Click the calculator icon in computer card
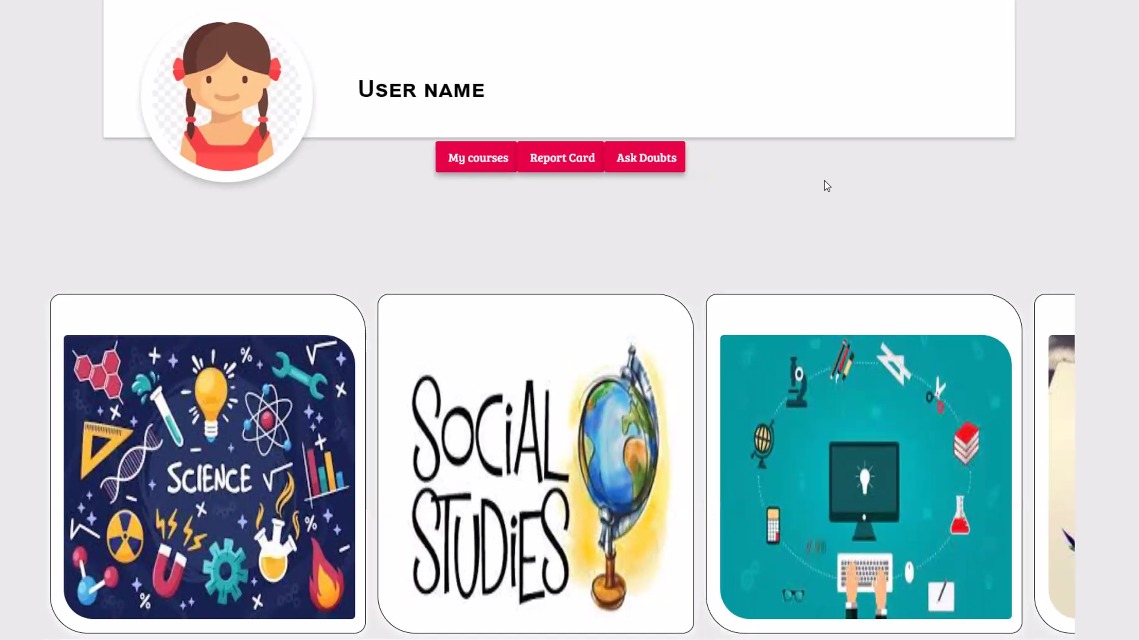 coord(773,524)
